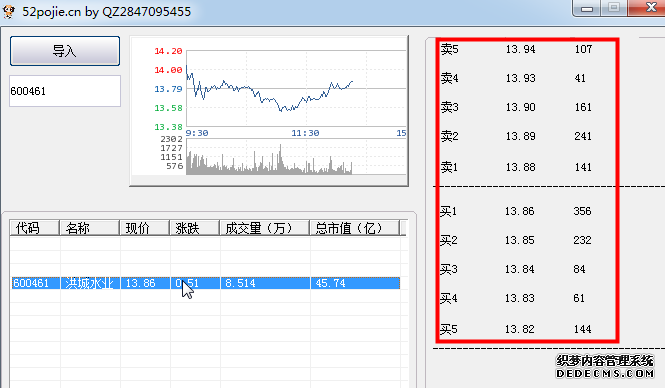665x388 pixels.
Task: Click the app icon in the title bar
Action: [8, 11]
